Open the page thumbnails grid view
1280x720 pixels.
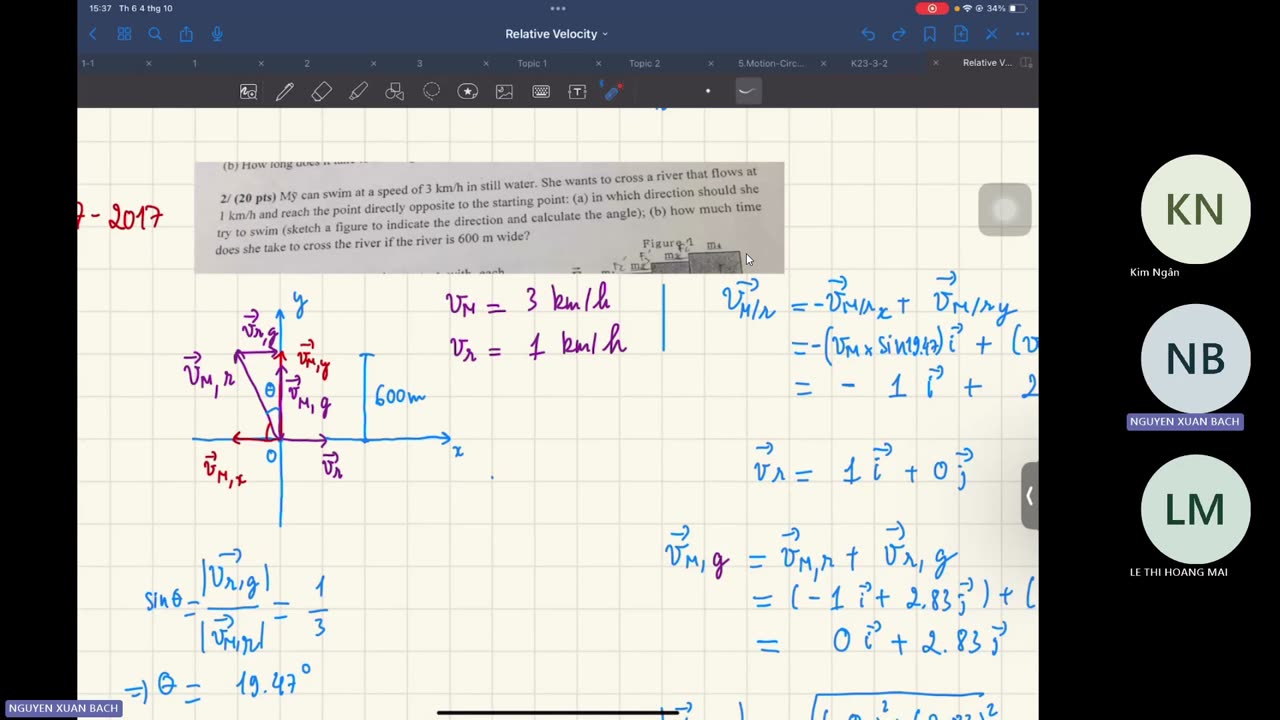pyautogui.click(x=124, y=34)
